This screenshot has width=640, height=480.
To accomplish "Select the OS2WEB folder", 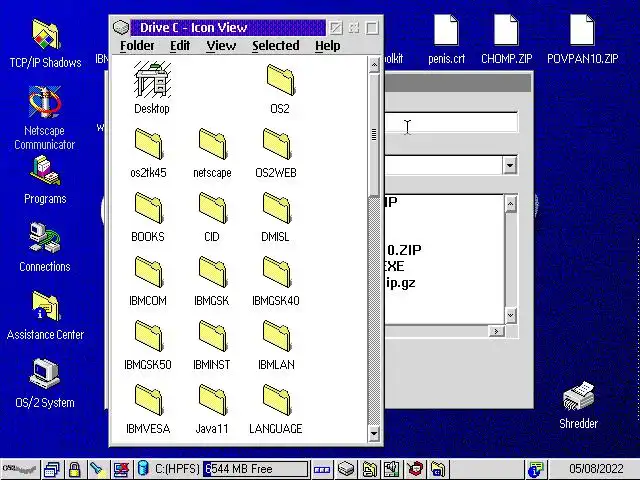I will [276, 144].
